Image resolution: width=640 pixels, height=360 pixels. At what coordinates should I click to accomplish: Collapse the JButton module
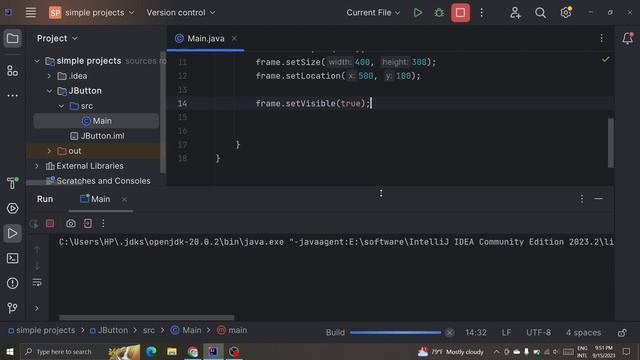pos(49,91)
